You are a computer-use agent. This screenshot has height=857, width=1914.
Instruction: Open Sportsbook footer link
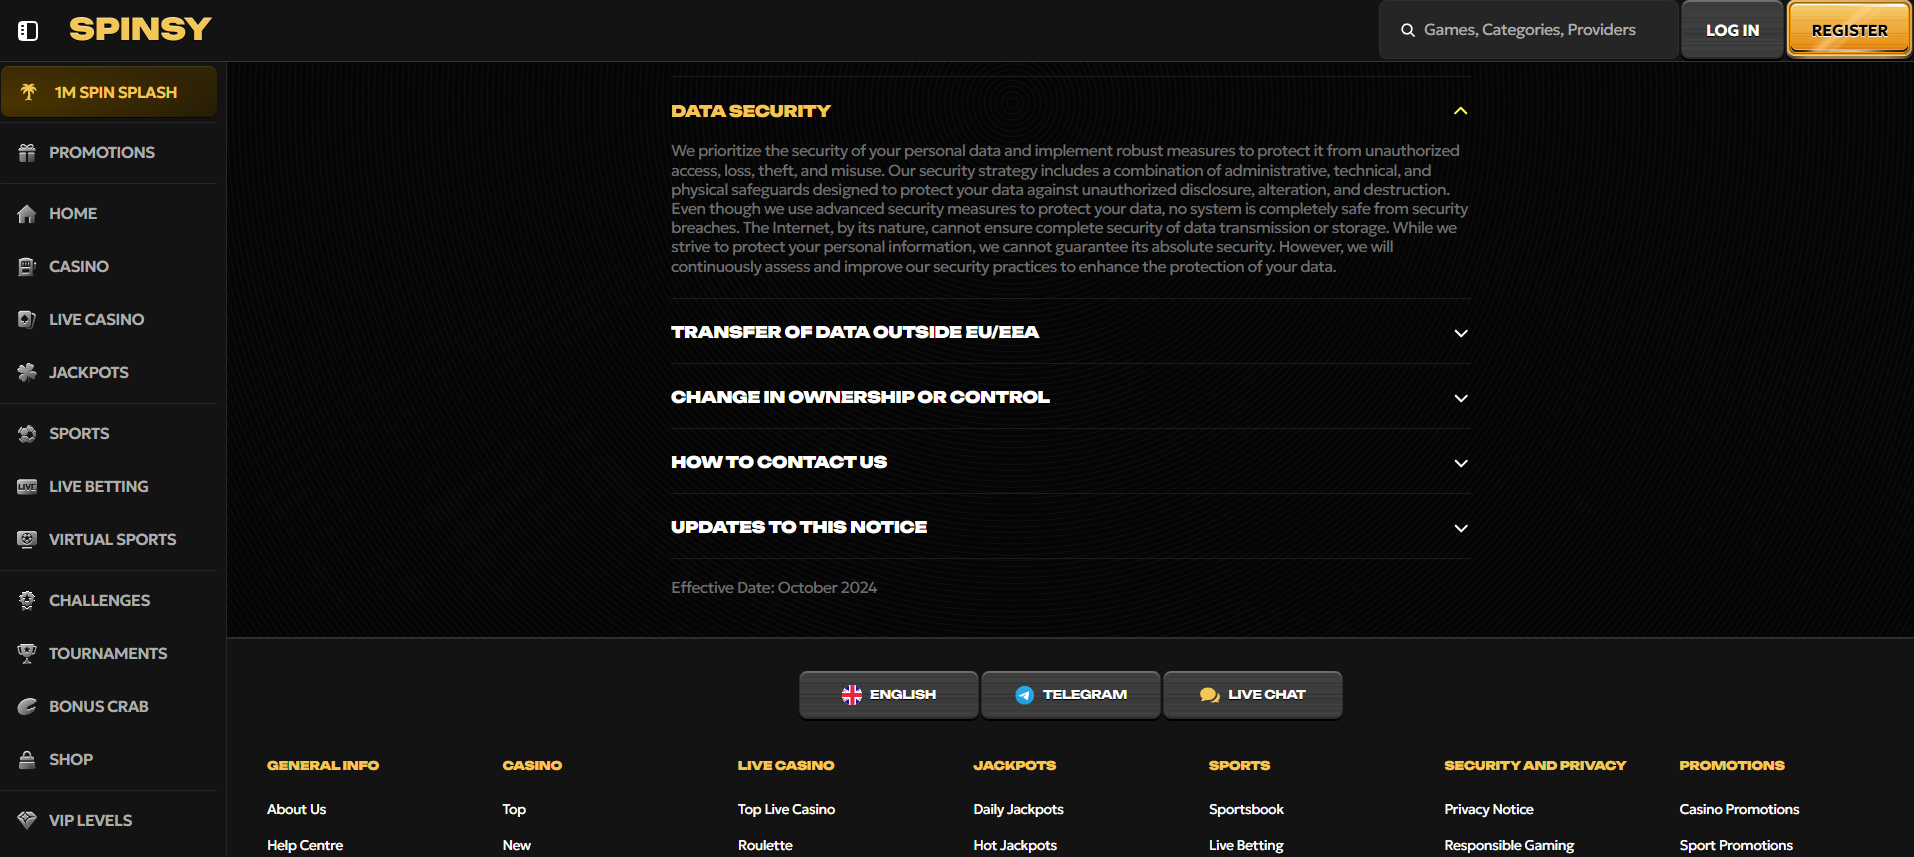point(1246,810)
